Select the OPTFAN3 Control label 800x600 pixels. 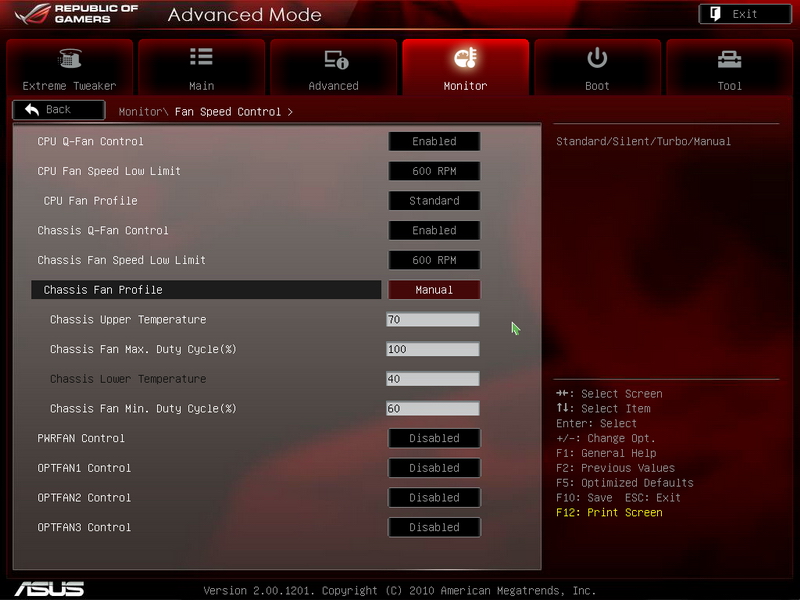[84, 527]
